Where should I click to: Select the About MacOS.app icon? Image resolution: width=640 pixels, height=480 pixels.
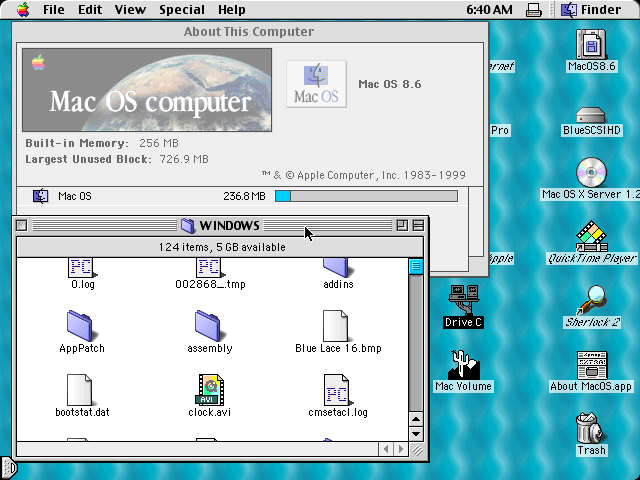coord(591,365)
